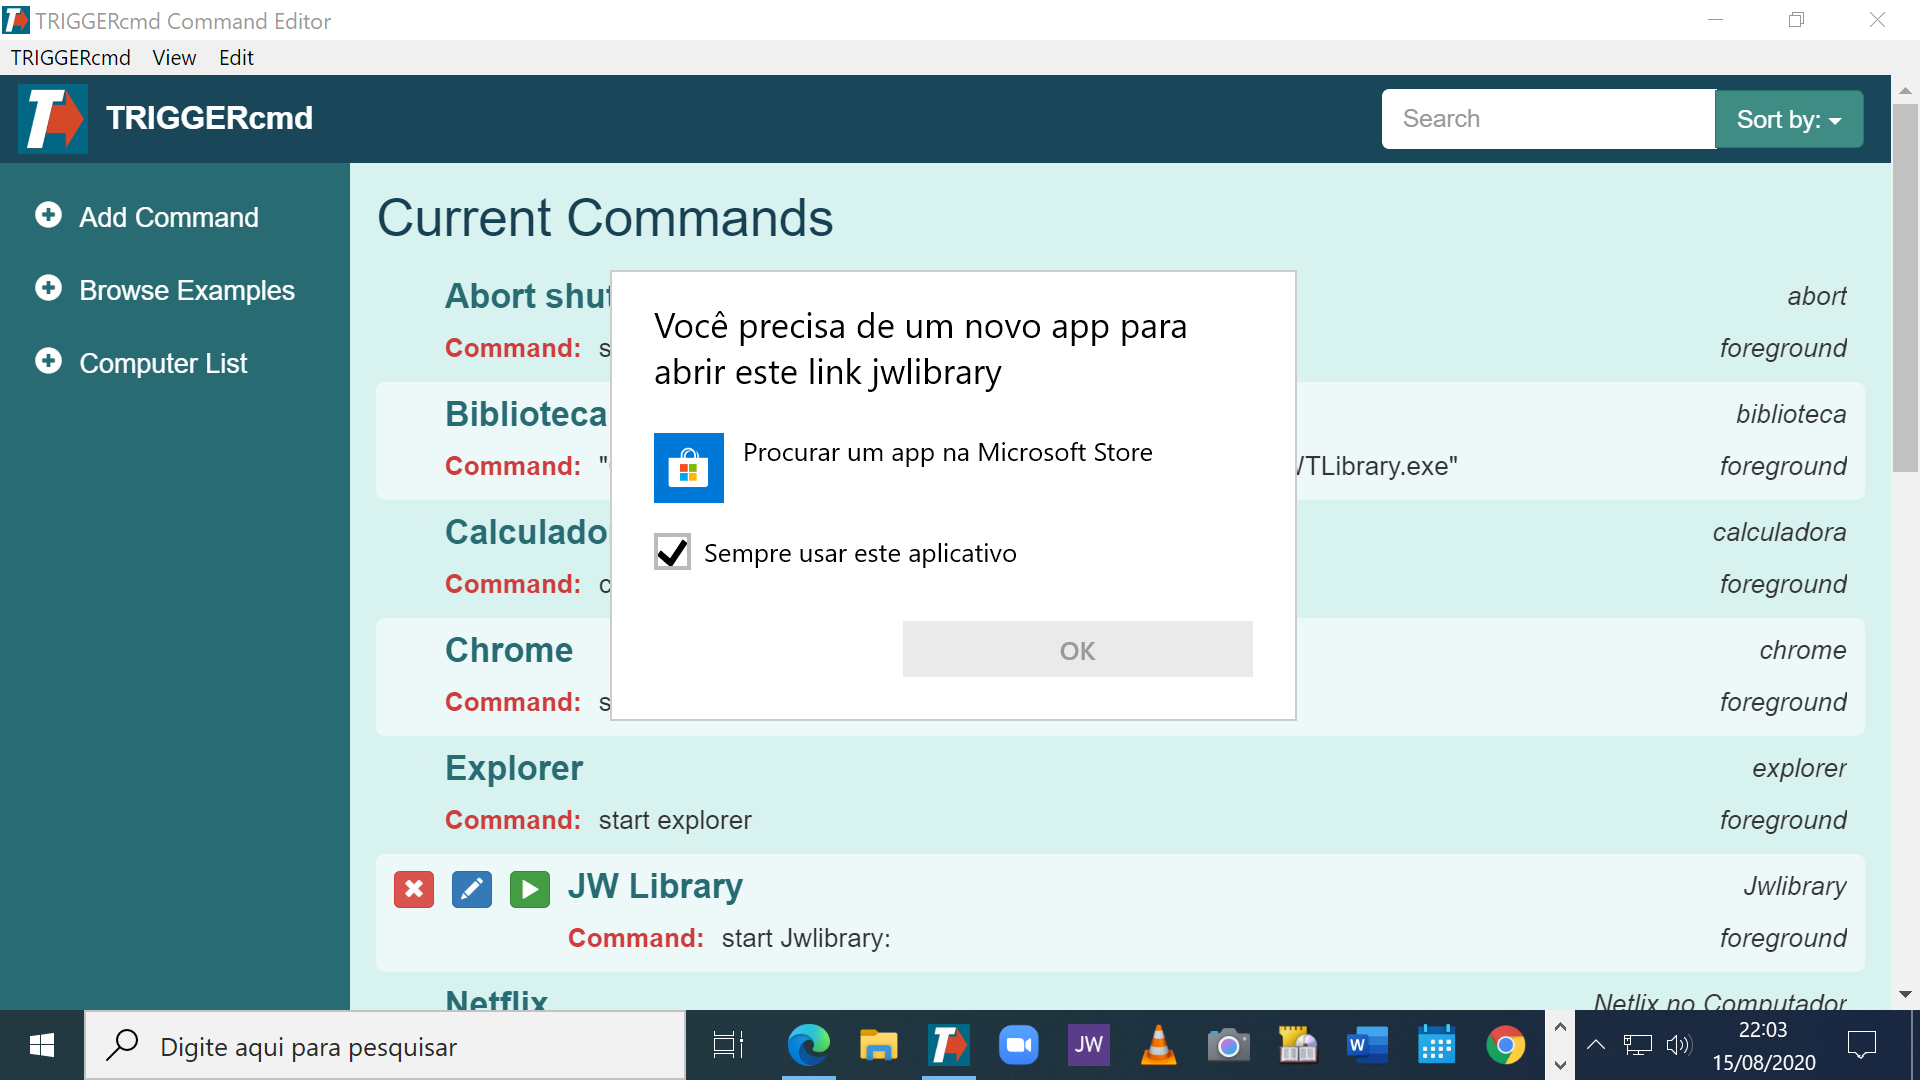Open volume control in system tray

tap(1679, 1046)
